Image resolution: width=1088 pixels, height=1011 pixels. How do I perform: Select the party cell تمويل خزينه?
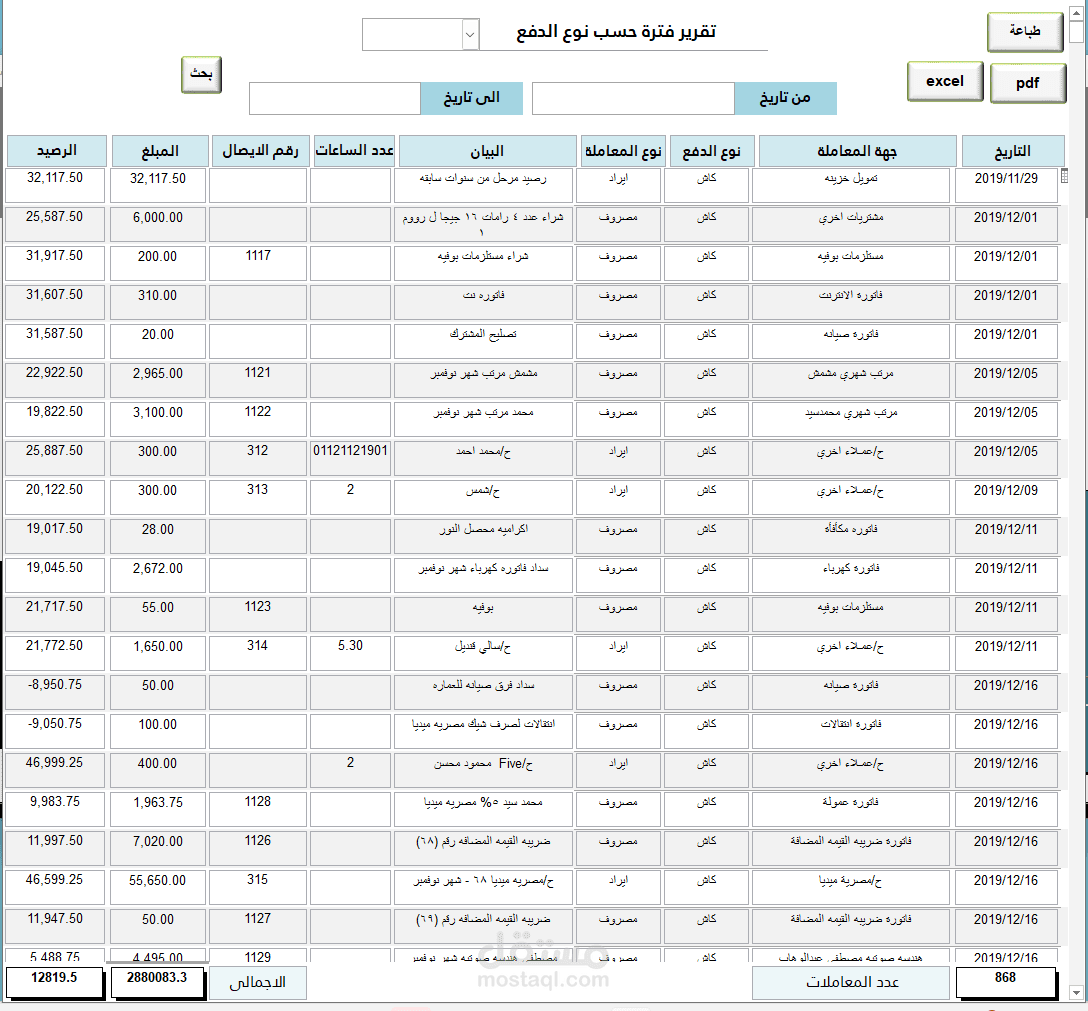click(851, 185)
